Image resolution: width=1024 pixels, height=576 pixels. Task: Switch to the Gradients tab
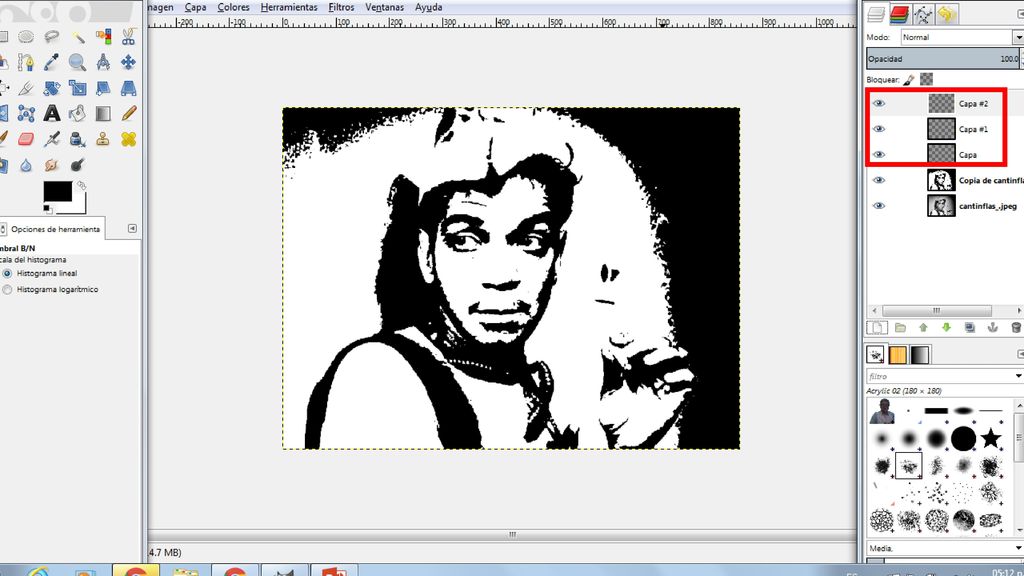920,355
